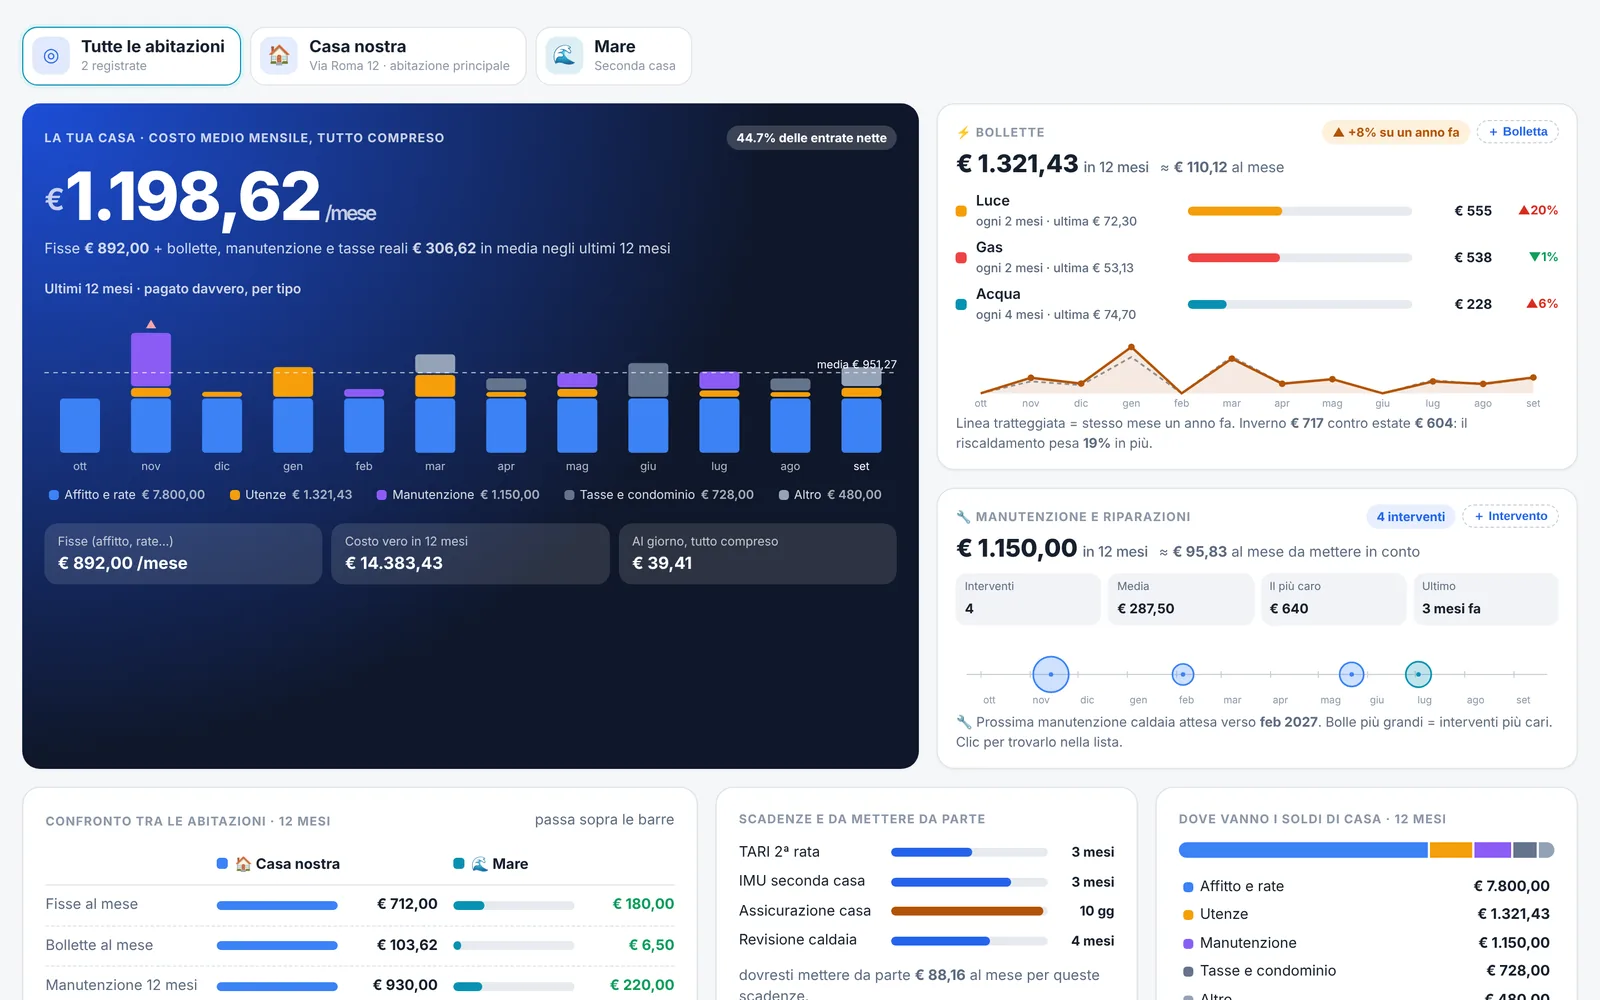Click the target icon in Tutte le abitazioni
This screenshot has height=1000, width=1600.
(x=51, y=56)
